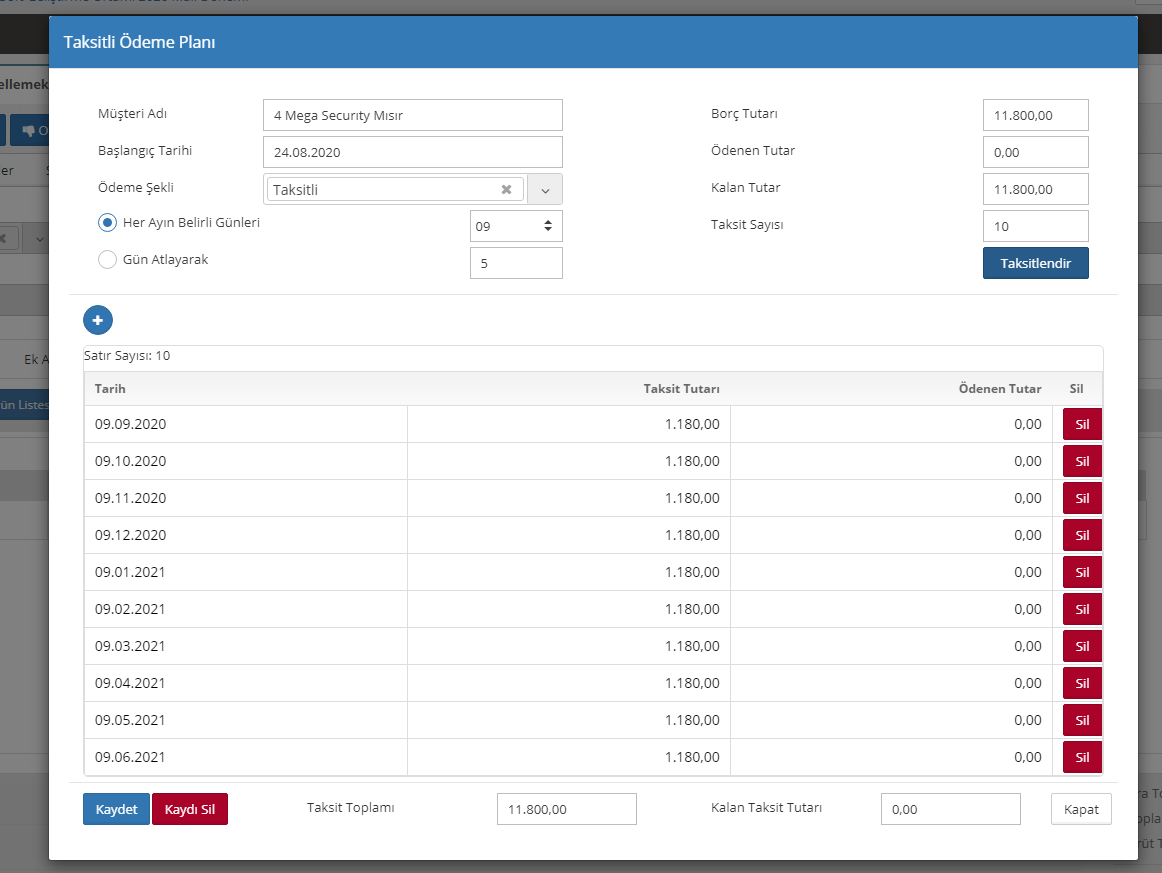The width and height of the screenshot is (1162, 873).
Task: Delete the 09.09.2020 installment row via Sil
Action: [x=1082, y=424]
